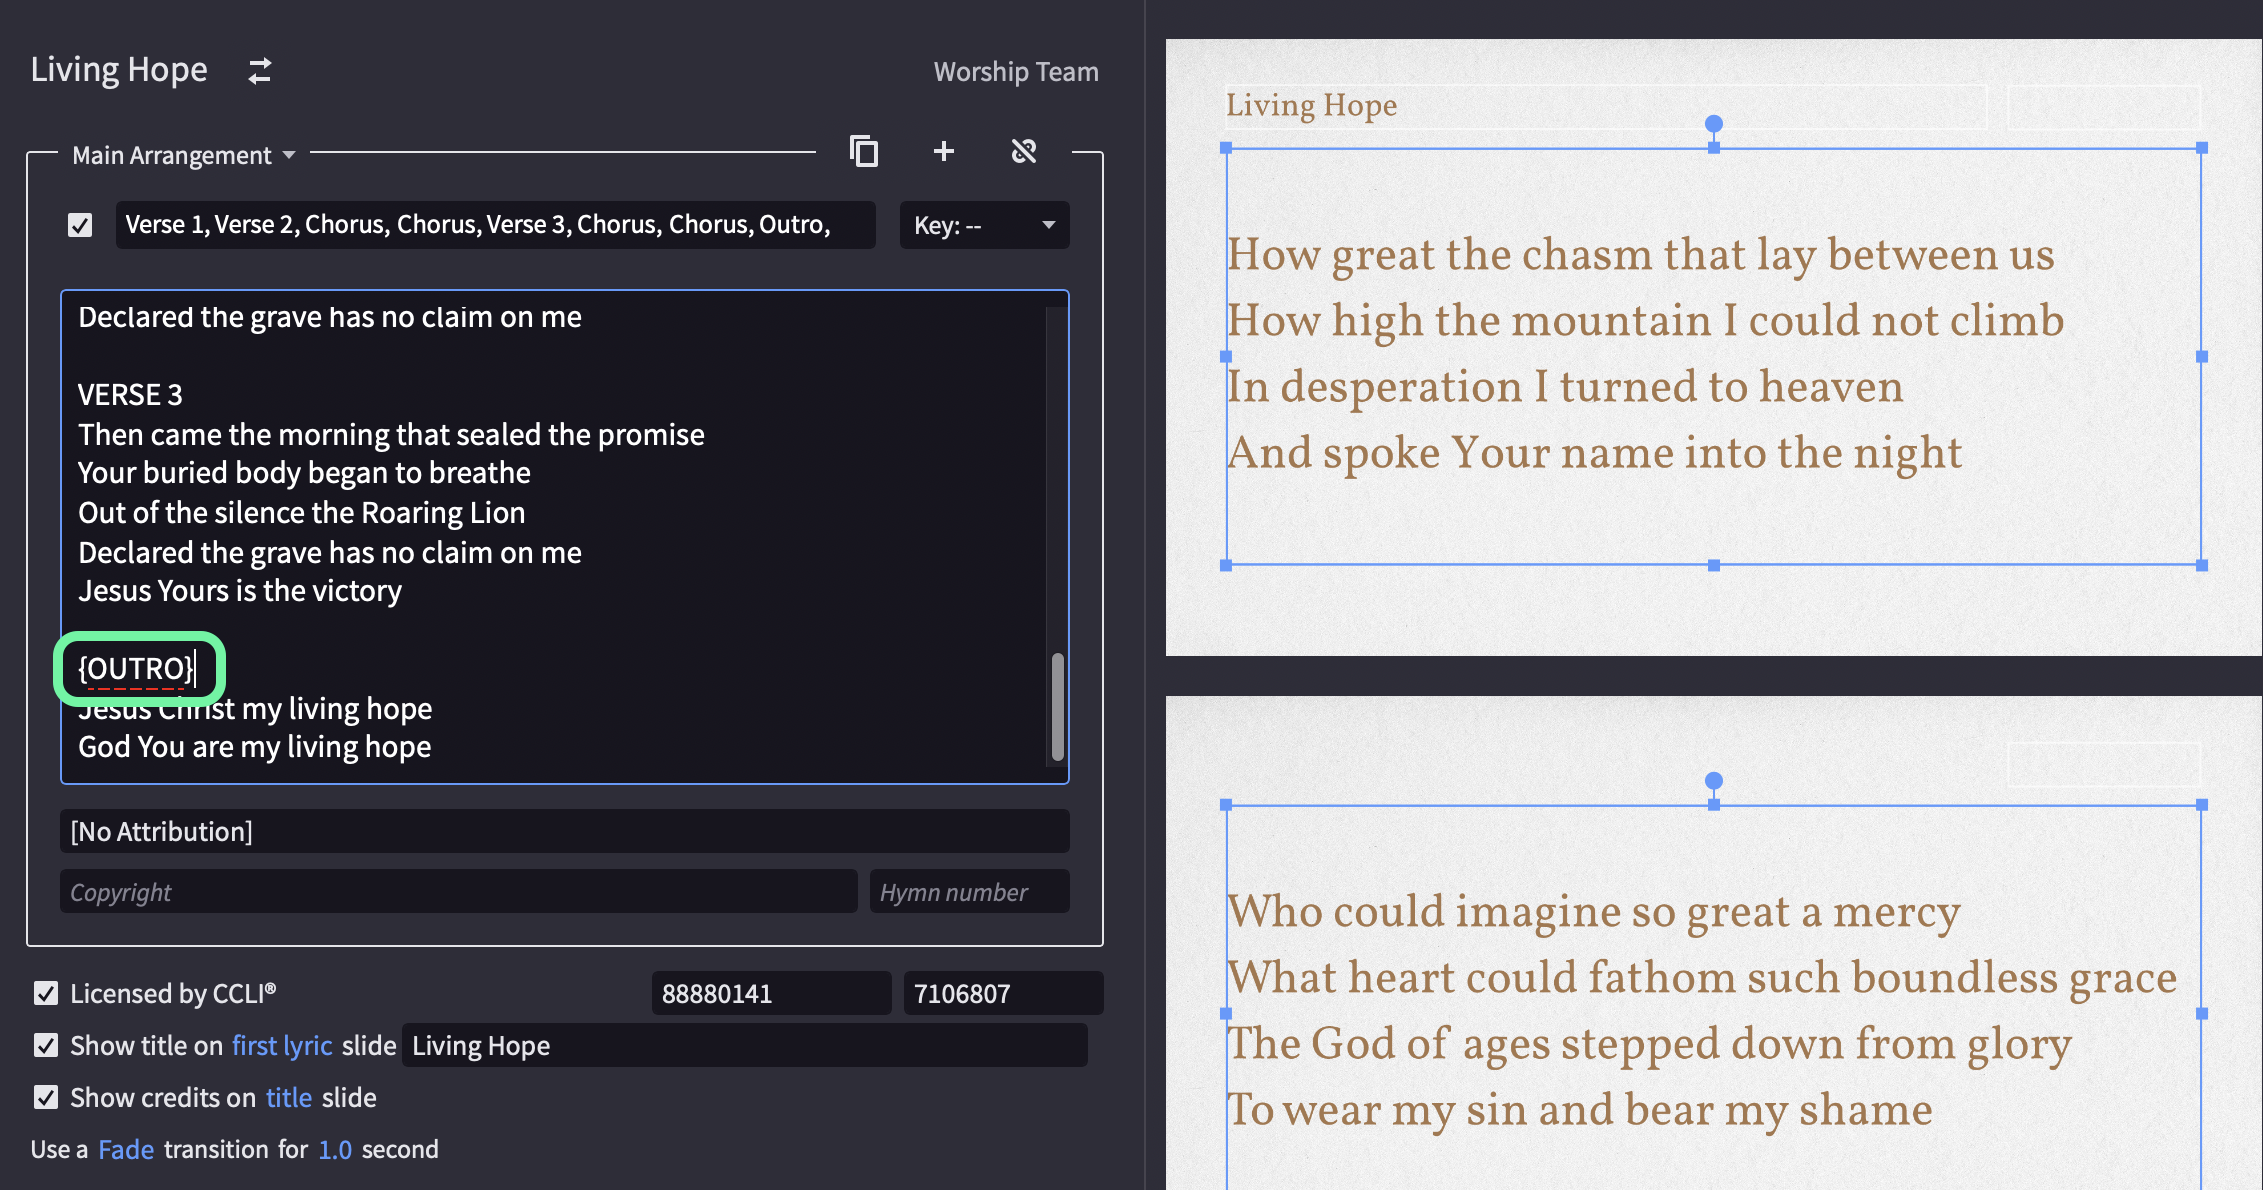This screenshot has height=1190, width=2263.
Task: Click the CCLI song number field 7106807
Action: click(1003, 993)
